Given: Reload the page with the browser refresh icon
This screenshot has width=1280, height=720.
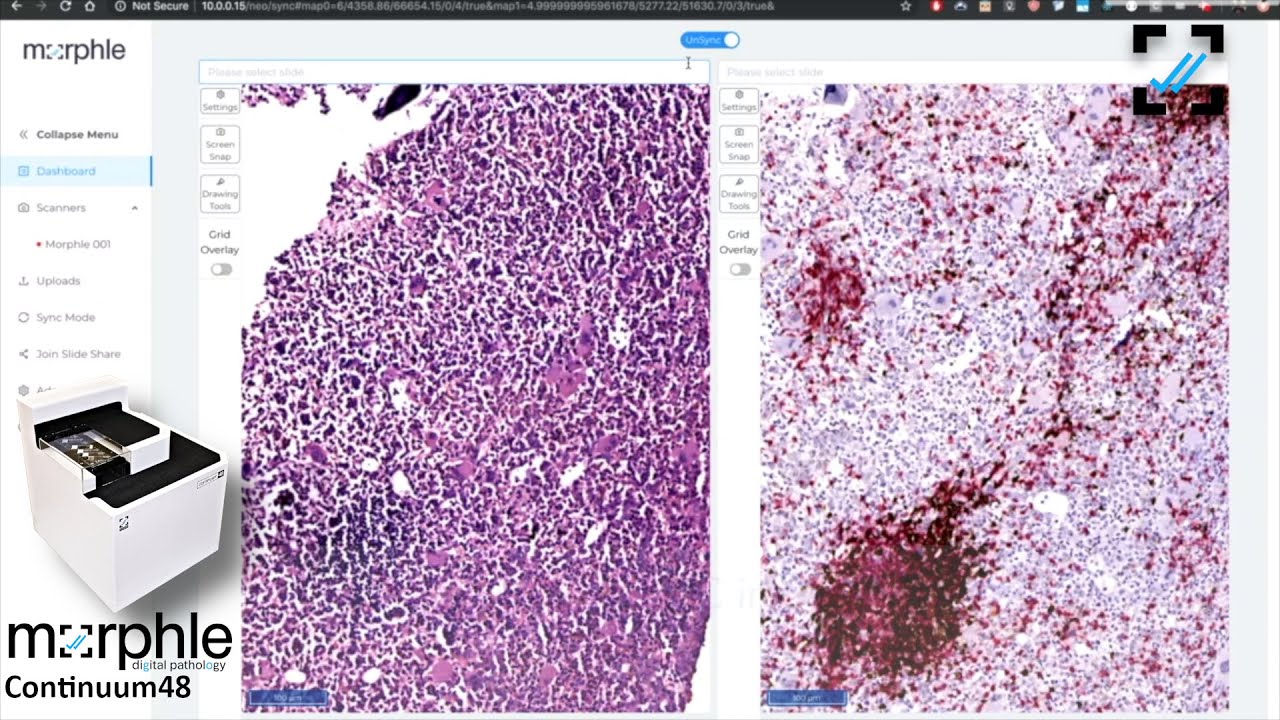Looking at the screenshot, I should click(x=65, y=6).
